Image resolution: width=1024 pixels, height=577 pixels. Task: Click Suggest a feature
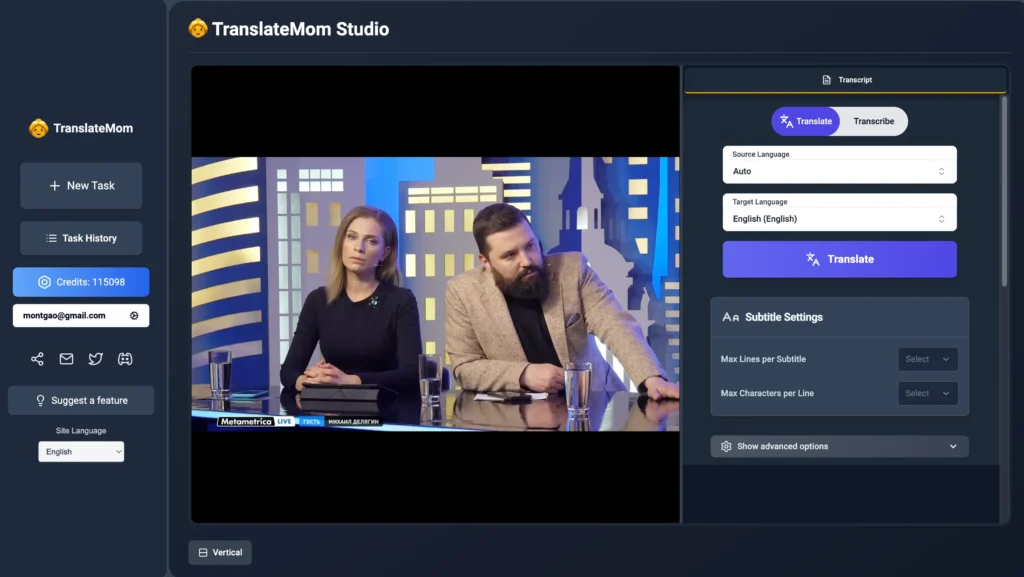coord(81,400)
